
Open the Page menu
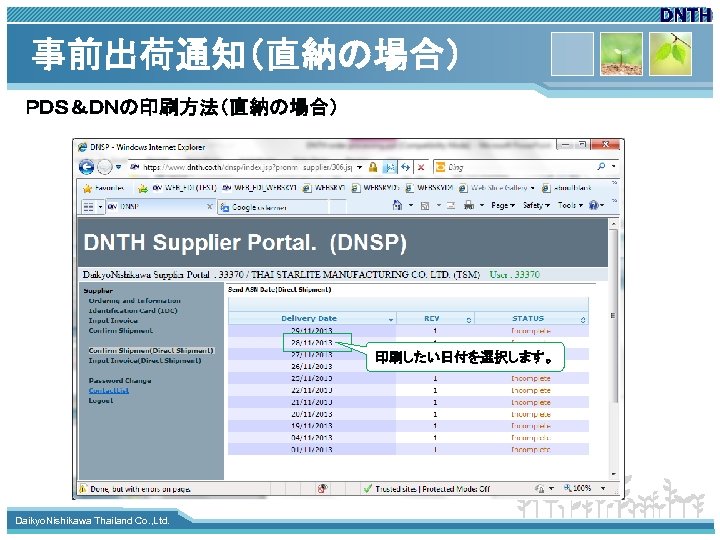(503, 205)
